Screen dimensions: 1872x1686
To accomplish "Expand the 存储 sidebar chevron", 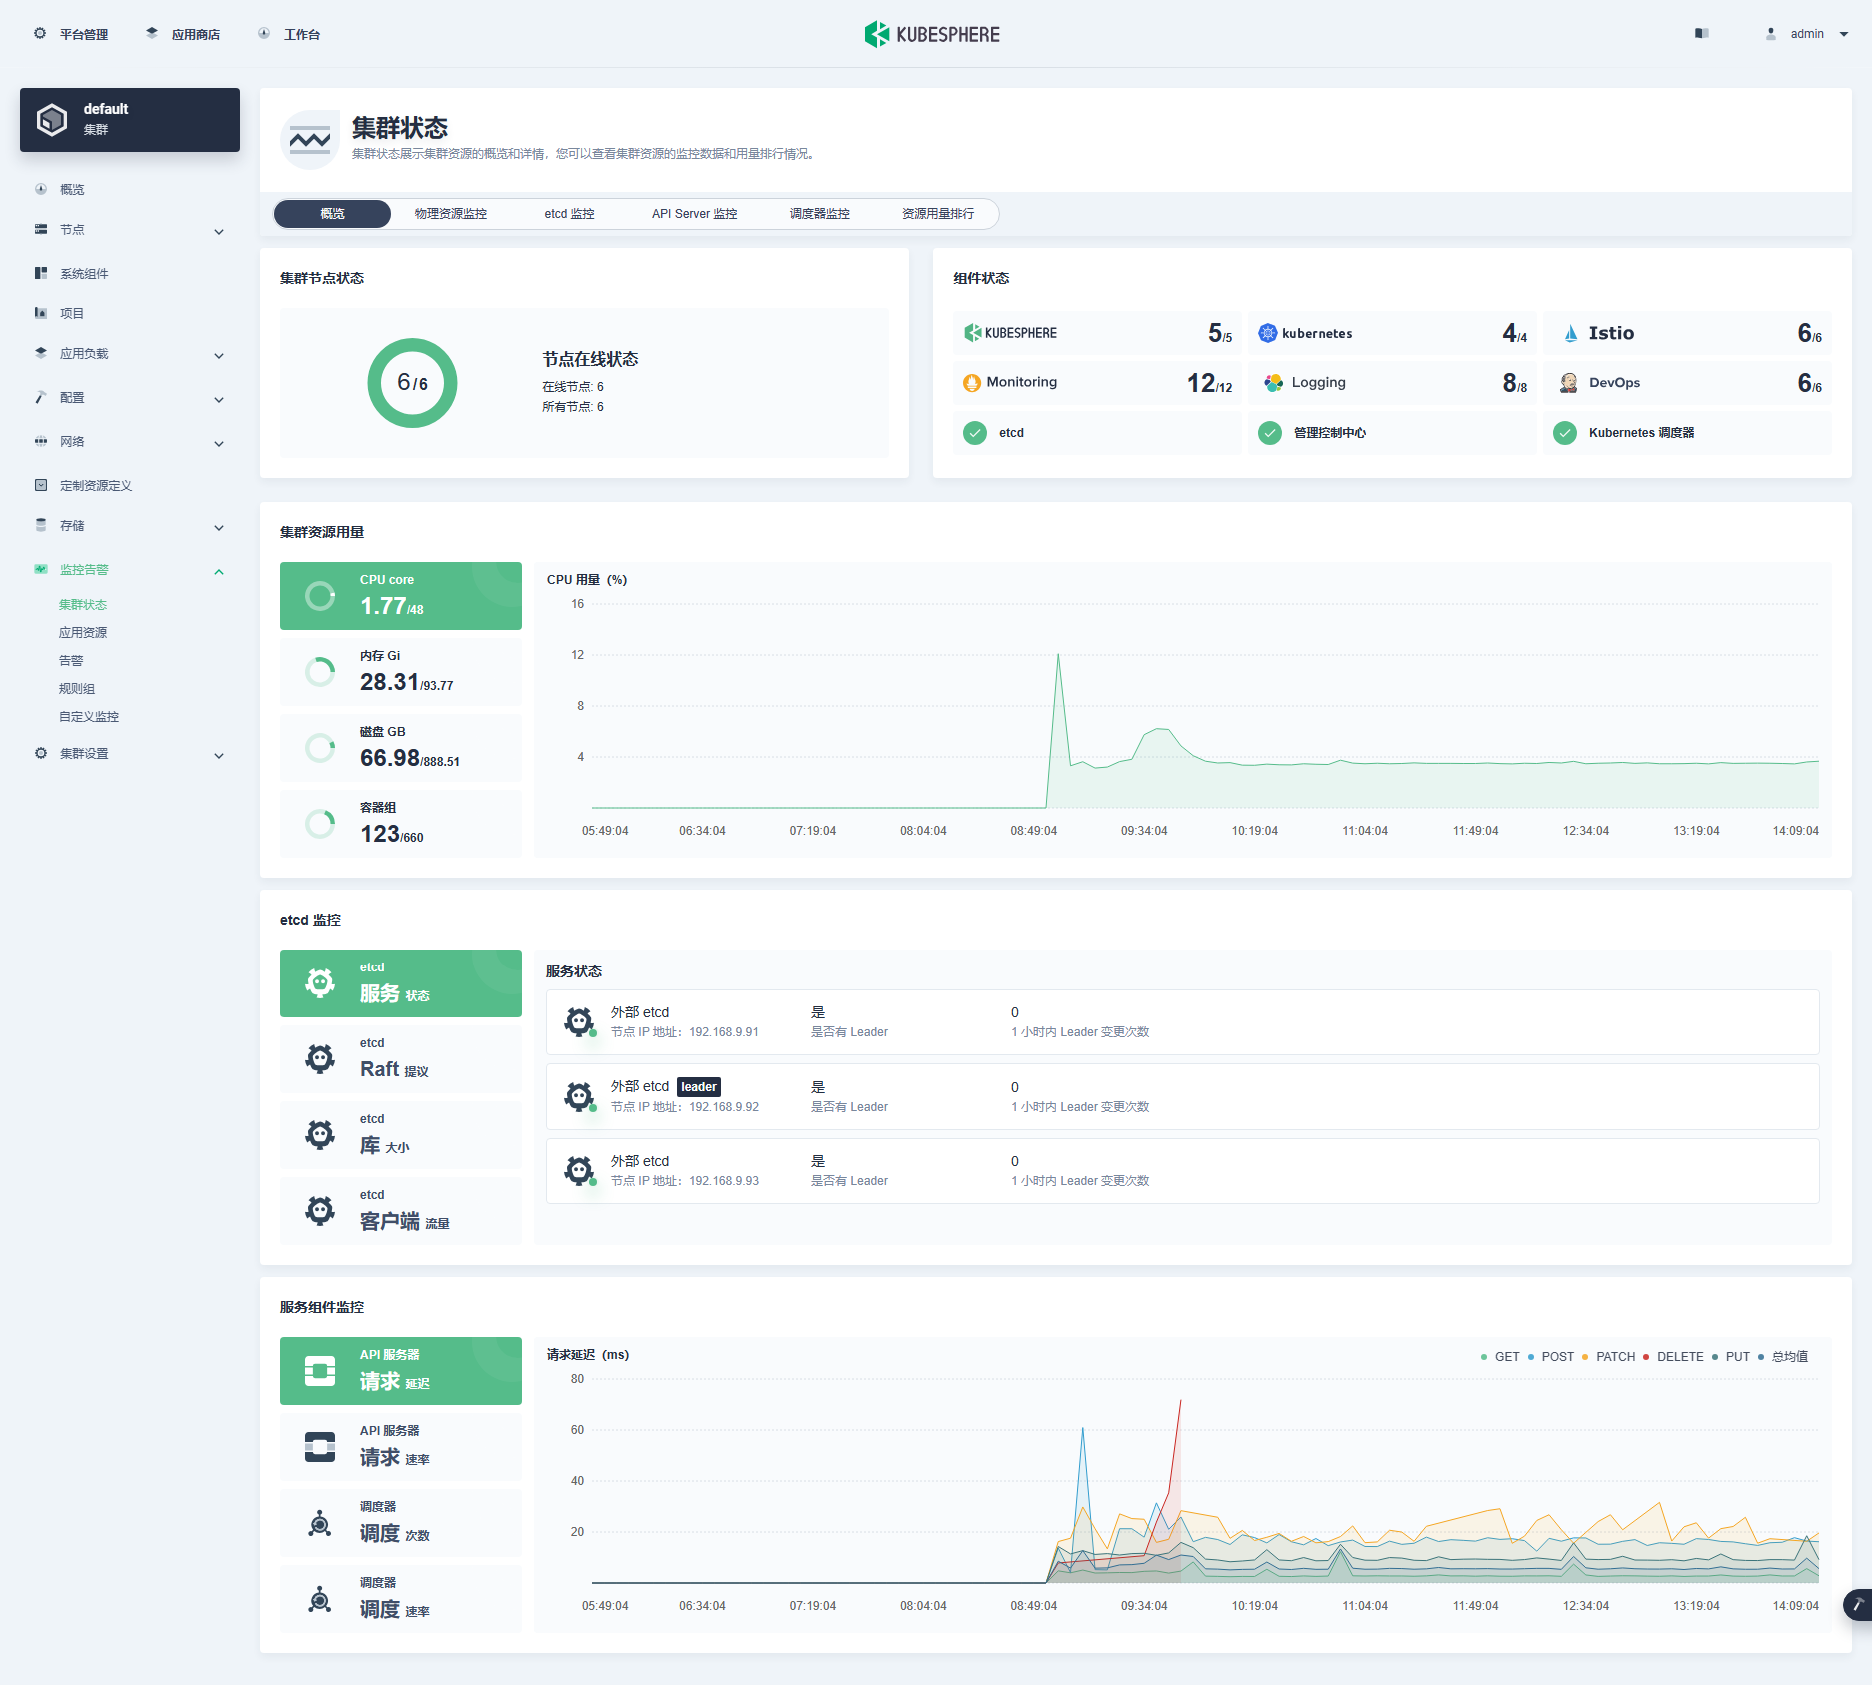I will pos(219,527).
